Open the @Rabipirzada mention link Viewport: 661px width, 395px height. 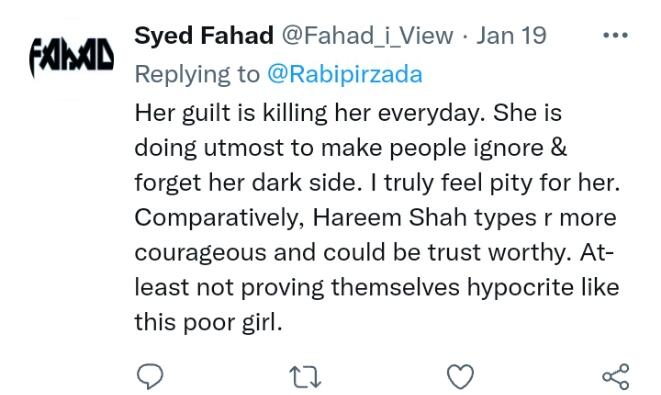(x=345, y=75)
